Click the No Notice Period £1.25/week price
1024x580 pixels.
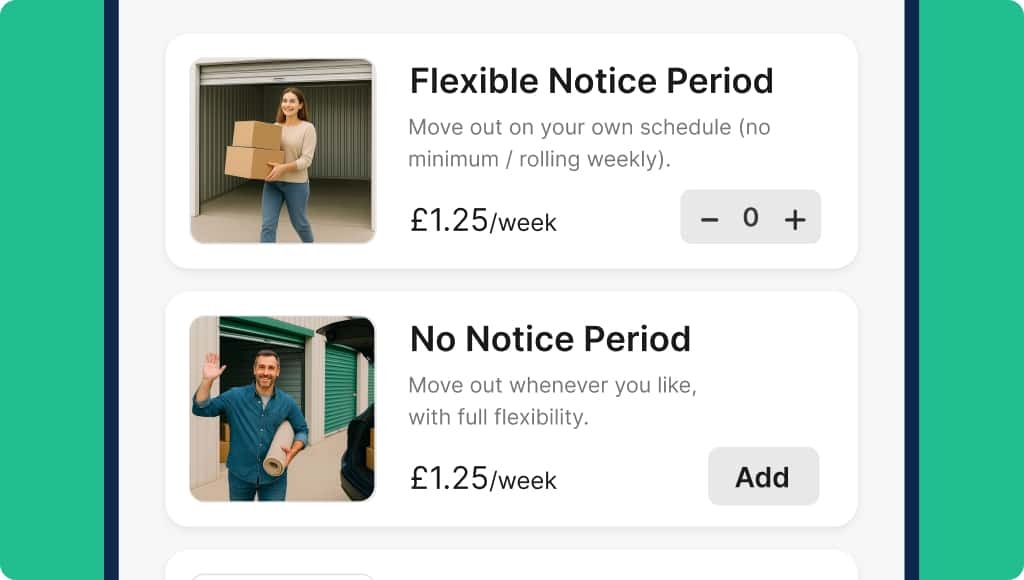pyautogui.click(x=483, y=478)
